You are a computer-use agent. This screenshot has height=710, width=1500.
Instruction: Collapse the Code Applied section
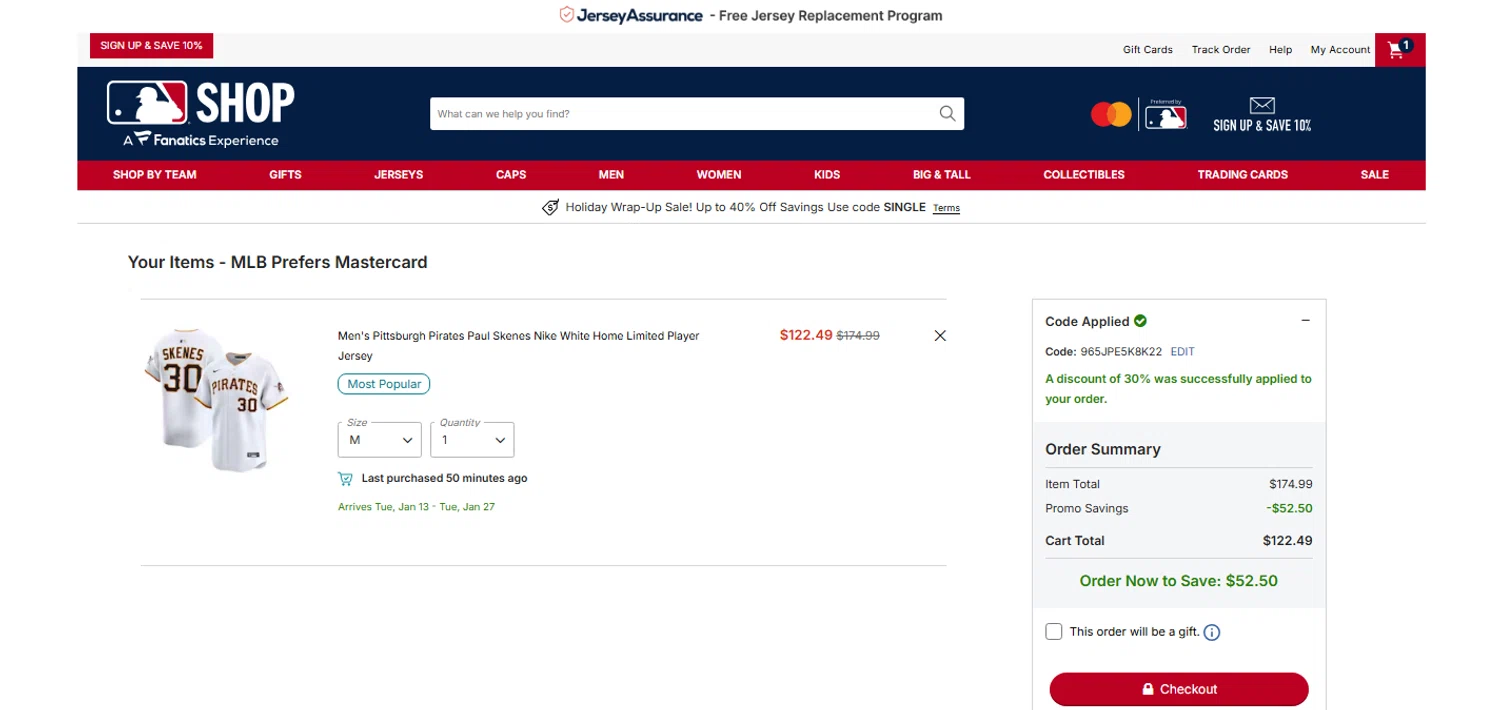1305,321
